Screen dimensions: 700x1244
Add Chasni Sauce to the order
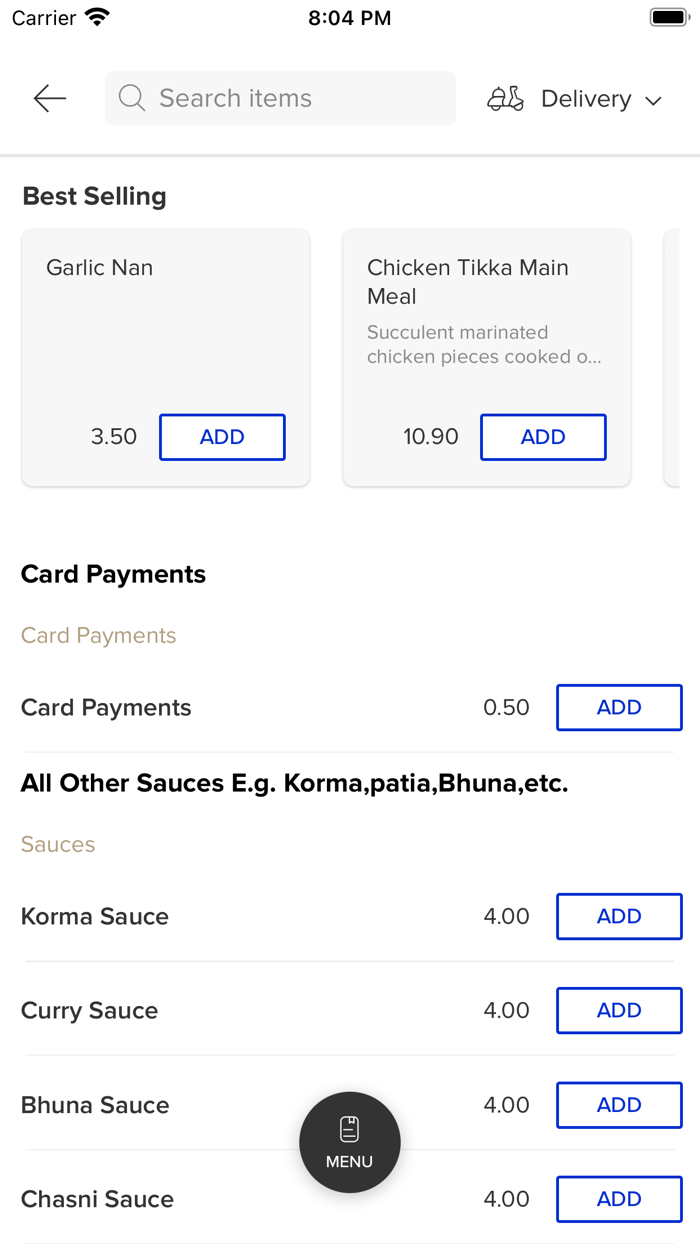click(x=619, y=1199)
